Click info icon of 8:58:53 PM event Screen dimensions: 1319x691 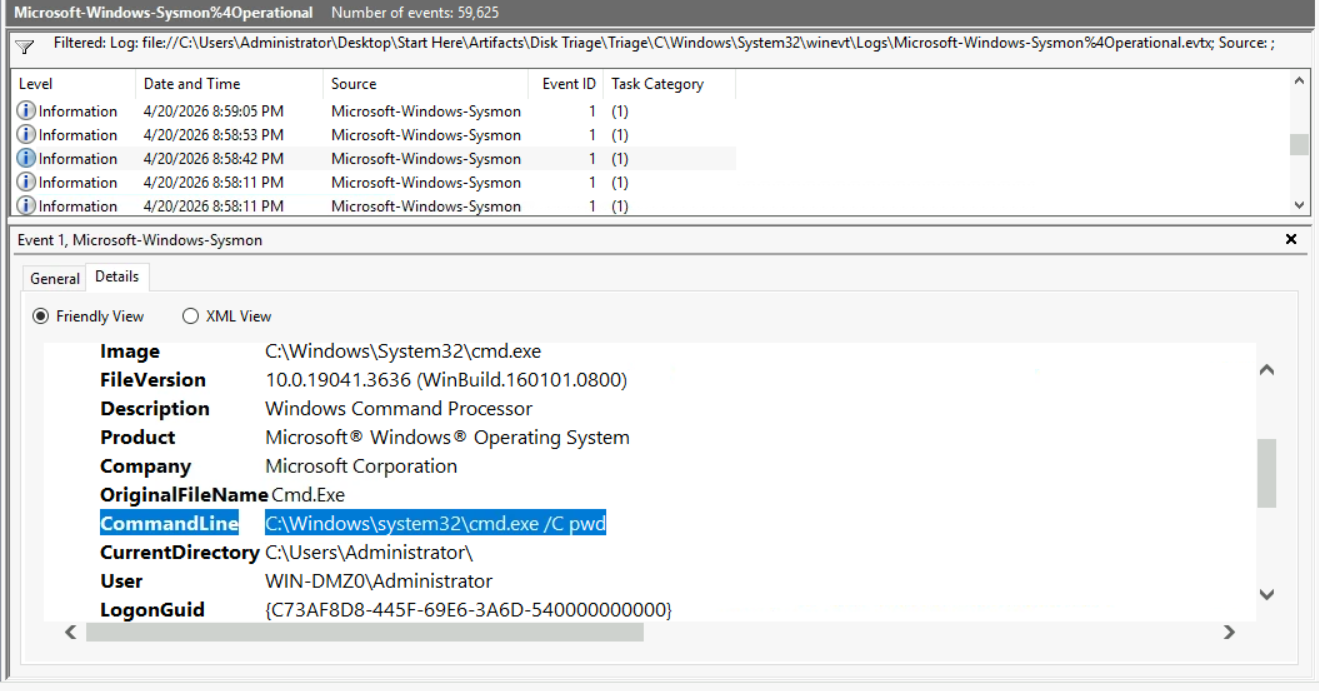coord(26,135)
